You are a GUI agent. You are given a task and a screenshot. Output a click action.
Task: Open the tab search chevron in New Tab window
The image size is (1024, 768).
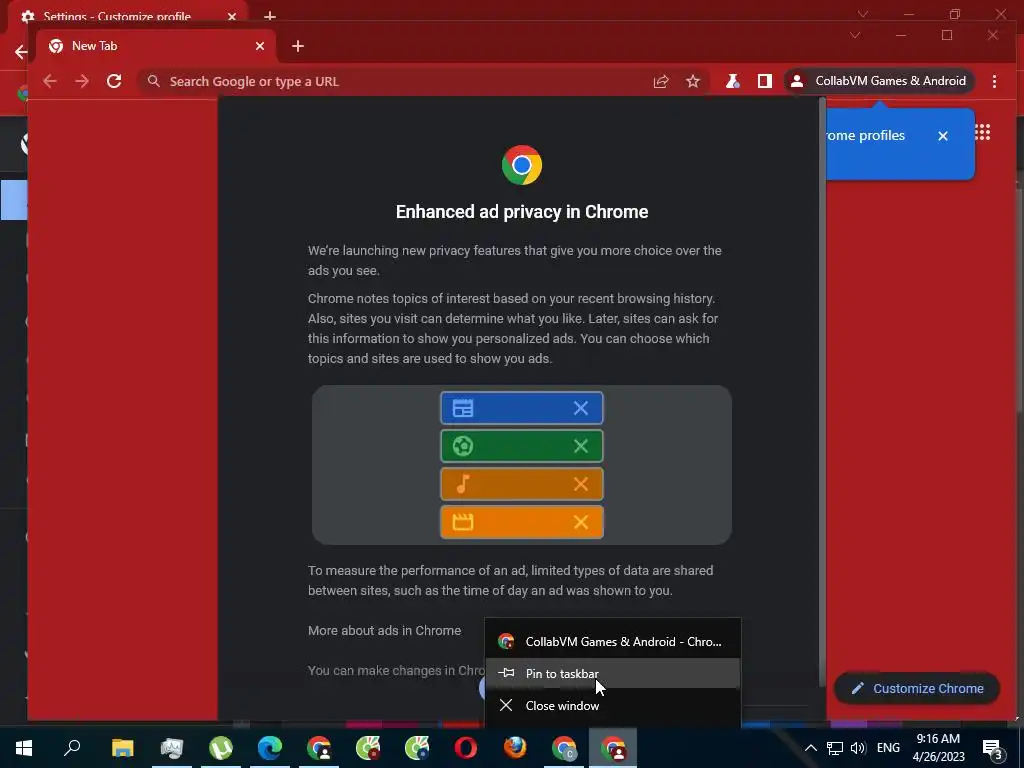(855, 35)
